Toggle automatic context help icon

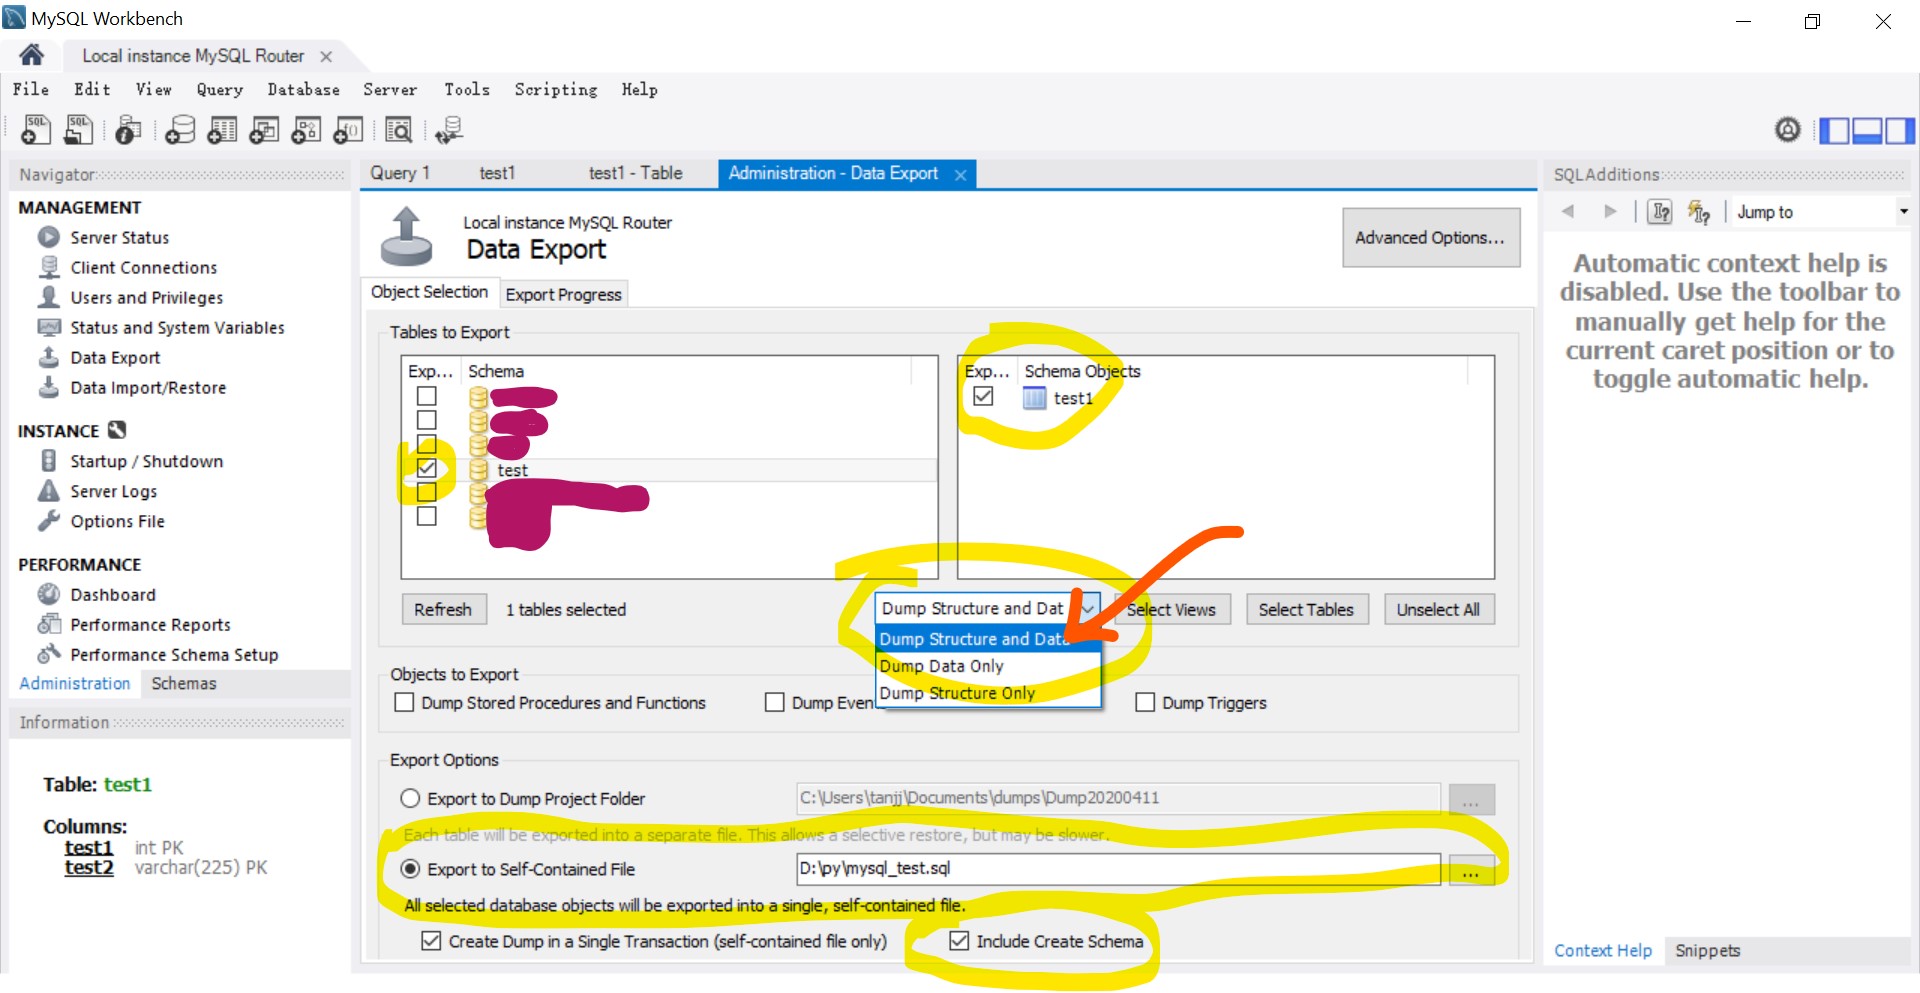(1698, 211)
